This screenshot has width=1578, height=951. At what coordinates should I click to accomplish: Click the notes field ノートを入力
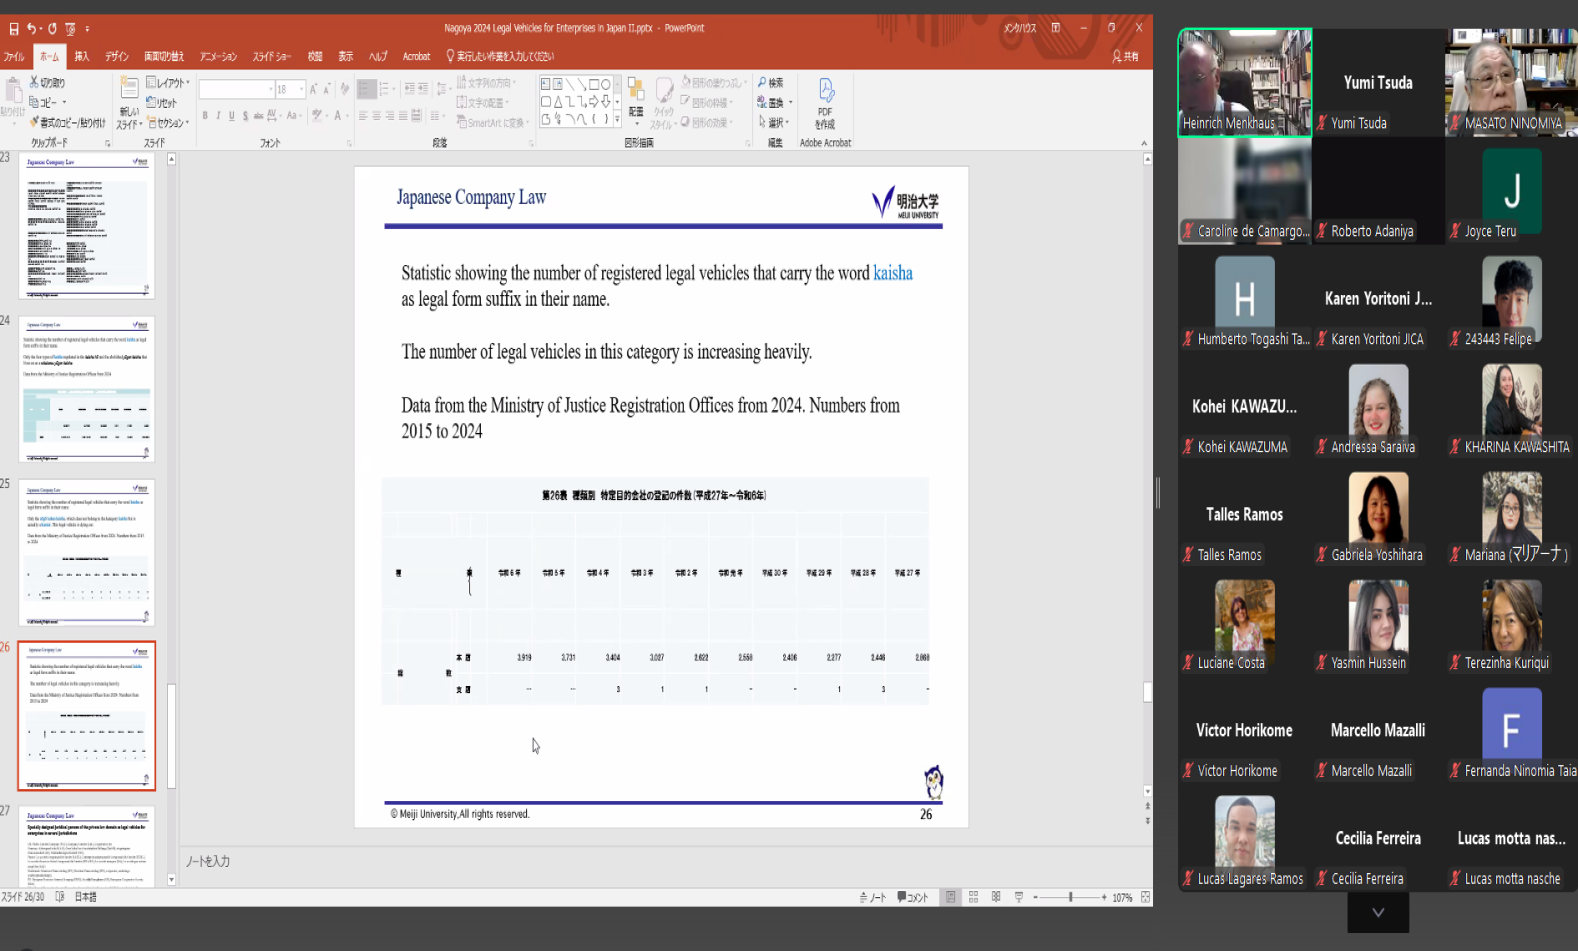[x=208, y=861]
